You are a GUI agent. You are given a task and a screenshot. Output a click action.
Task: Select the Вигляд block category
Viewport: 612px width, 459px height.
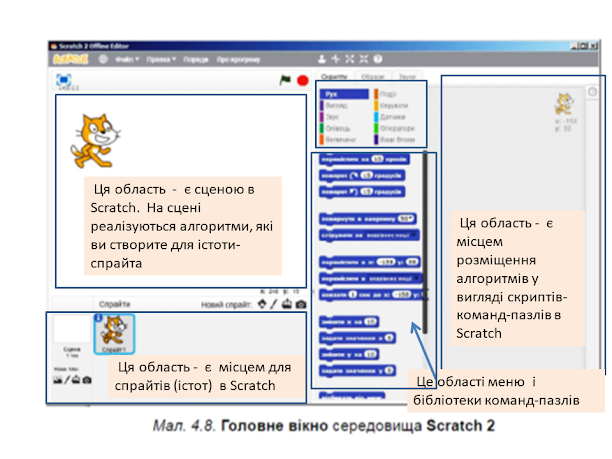click(x=334, y=106)
